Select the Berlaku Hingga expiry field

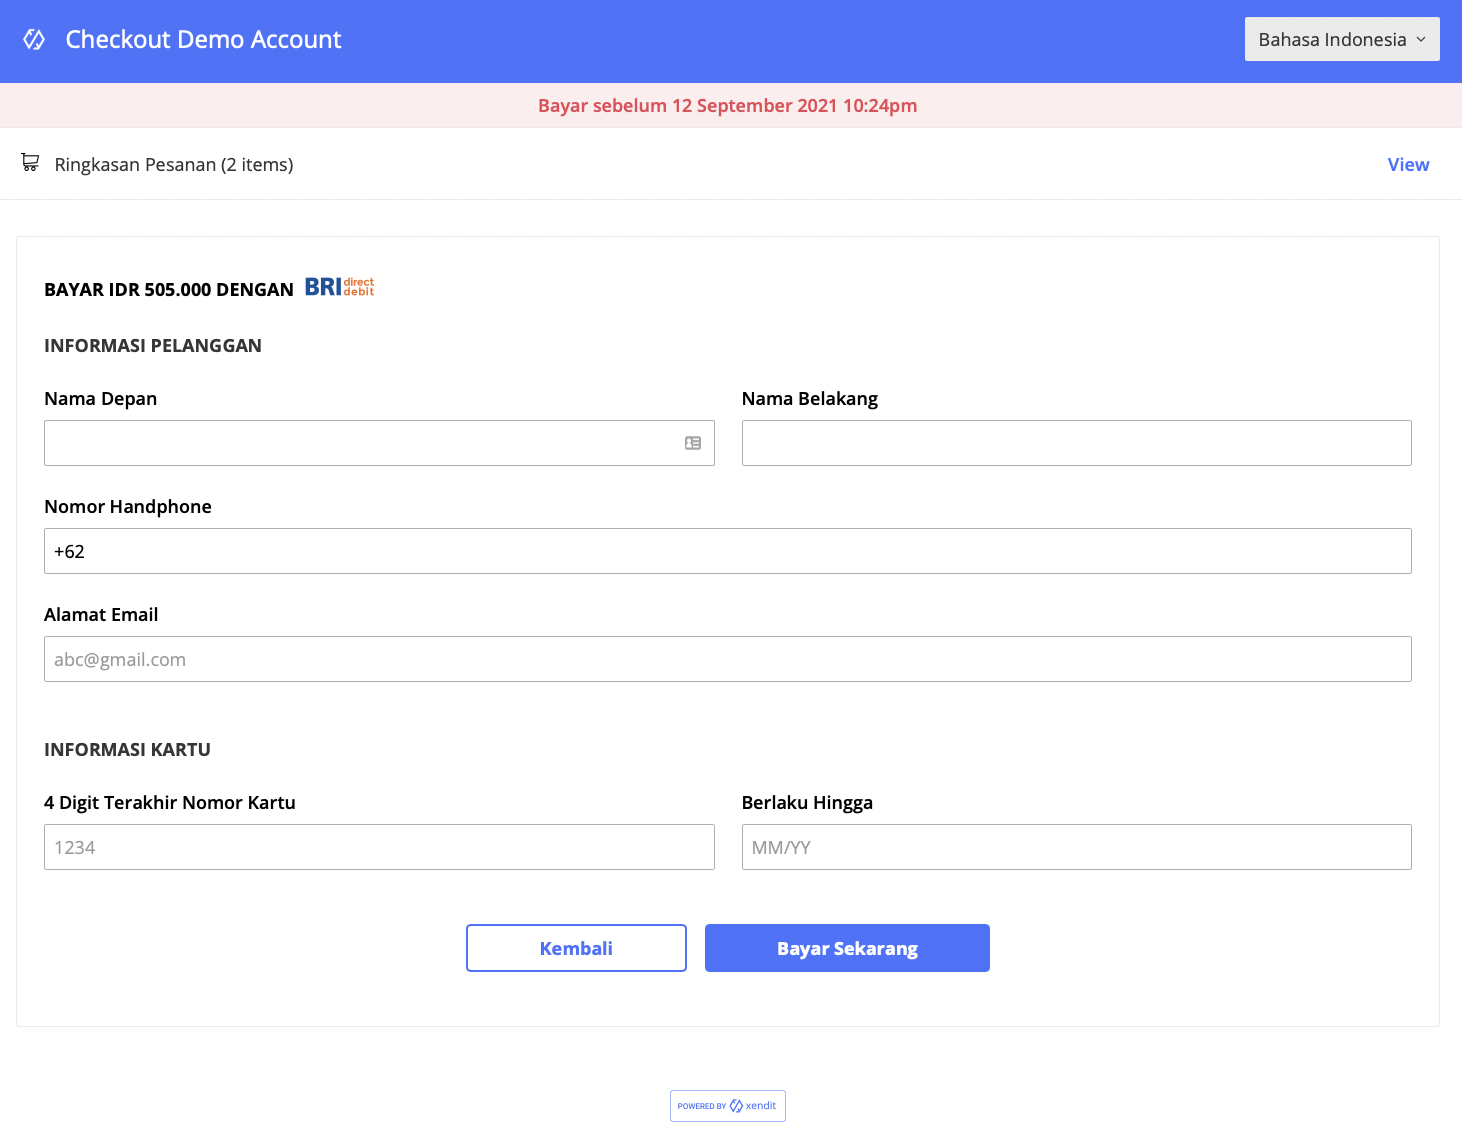coord(1076,847)
